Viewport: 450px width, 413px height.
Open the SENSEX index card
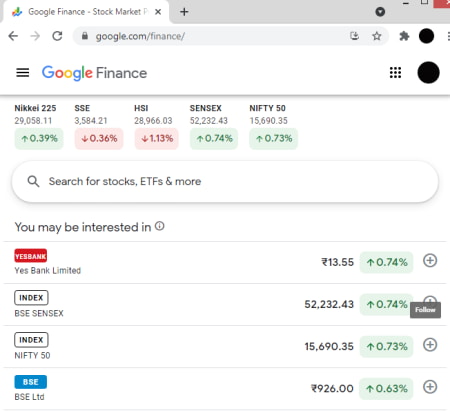pyautogui.click(x=214, y=127)
